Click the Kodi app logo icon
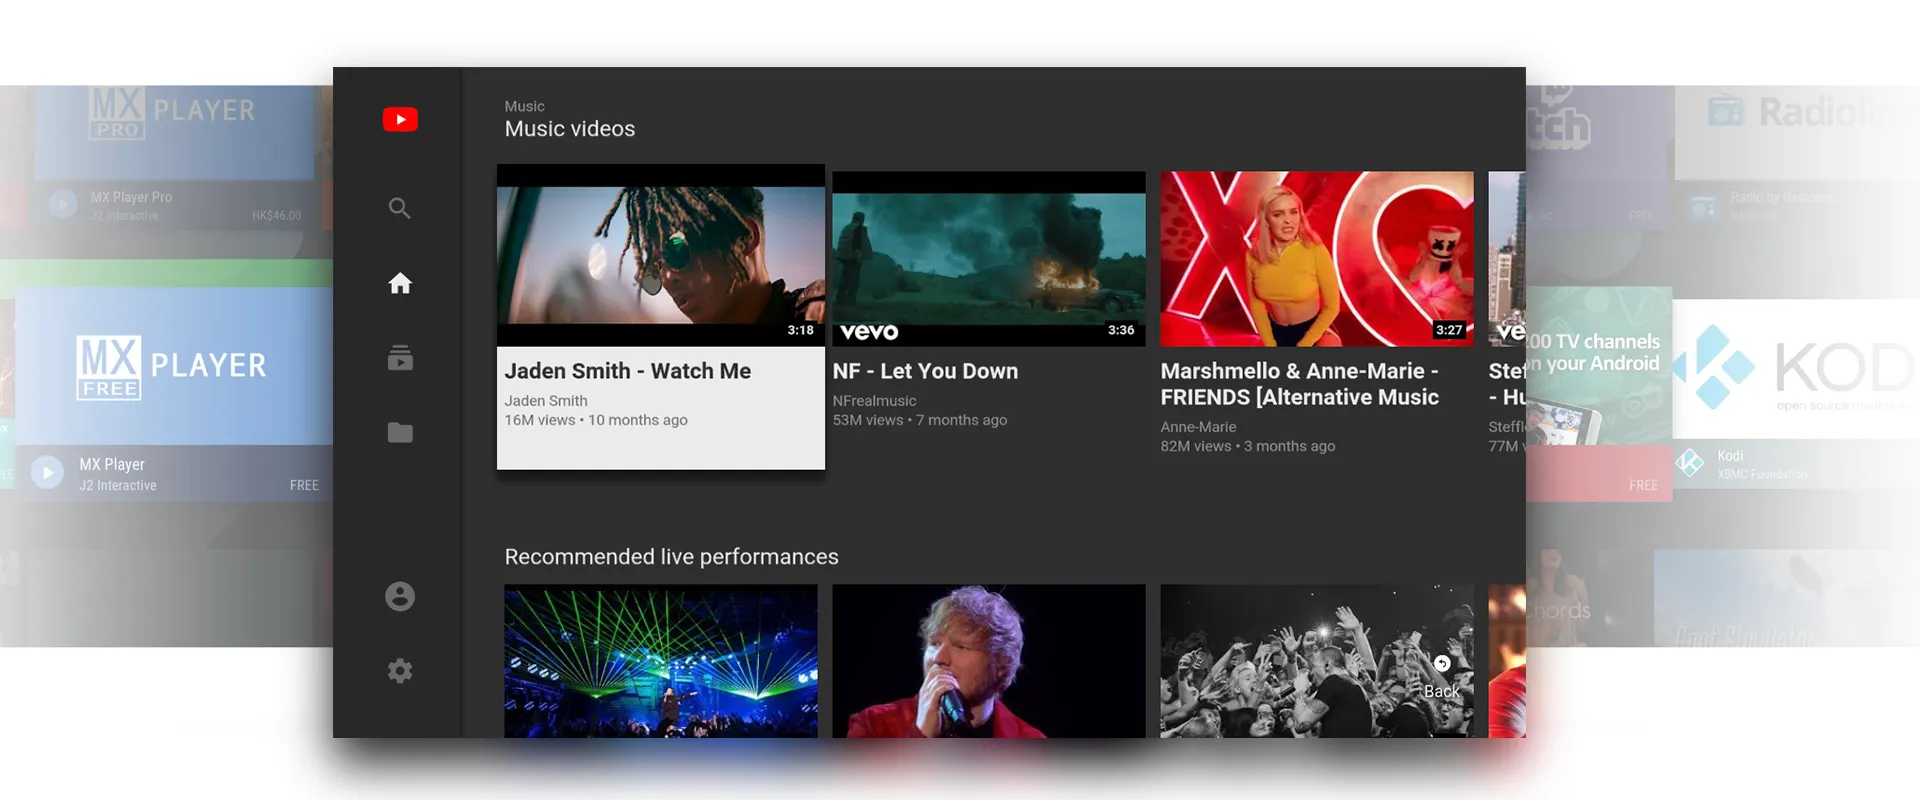1920x800 pixels. (1690, 463)
